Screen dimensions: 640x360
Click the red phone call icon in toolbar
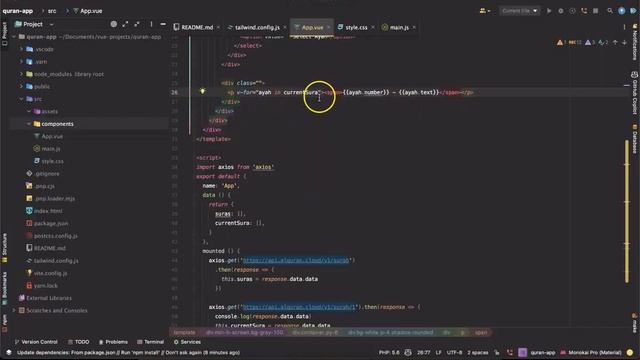584,11
